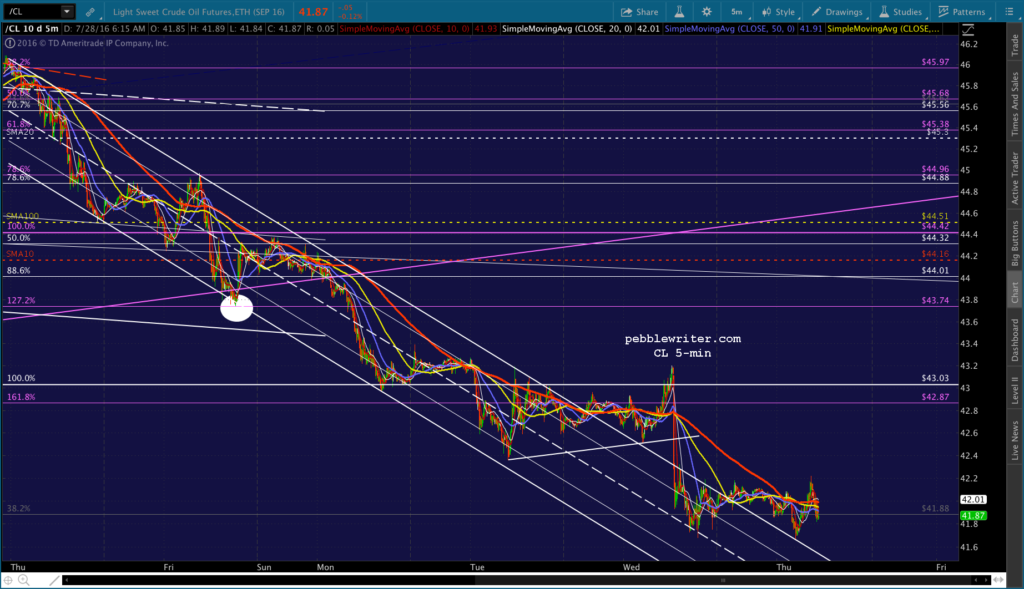Click the white ellipse drawing on chart

pyautogui.click(x=236, y=308)
